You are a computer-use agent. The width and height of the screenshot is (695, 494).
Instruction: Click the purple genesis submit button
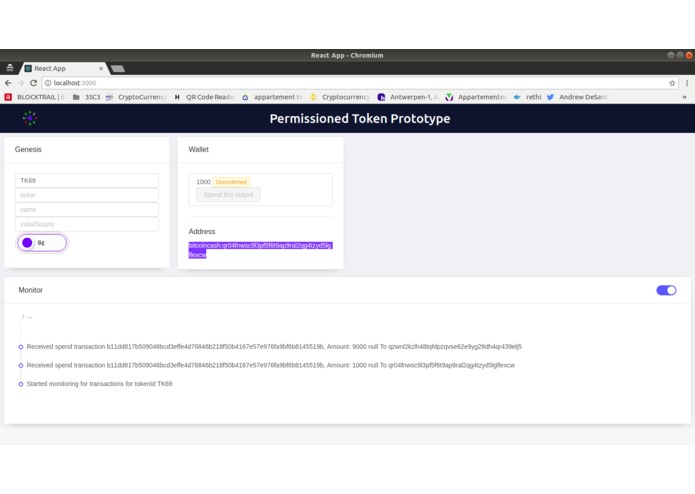[42, 243]
